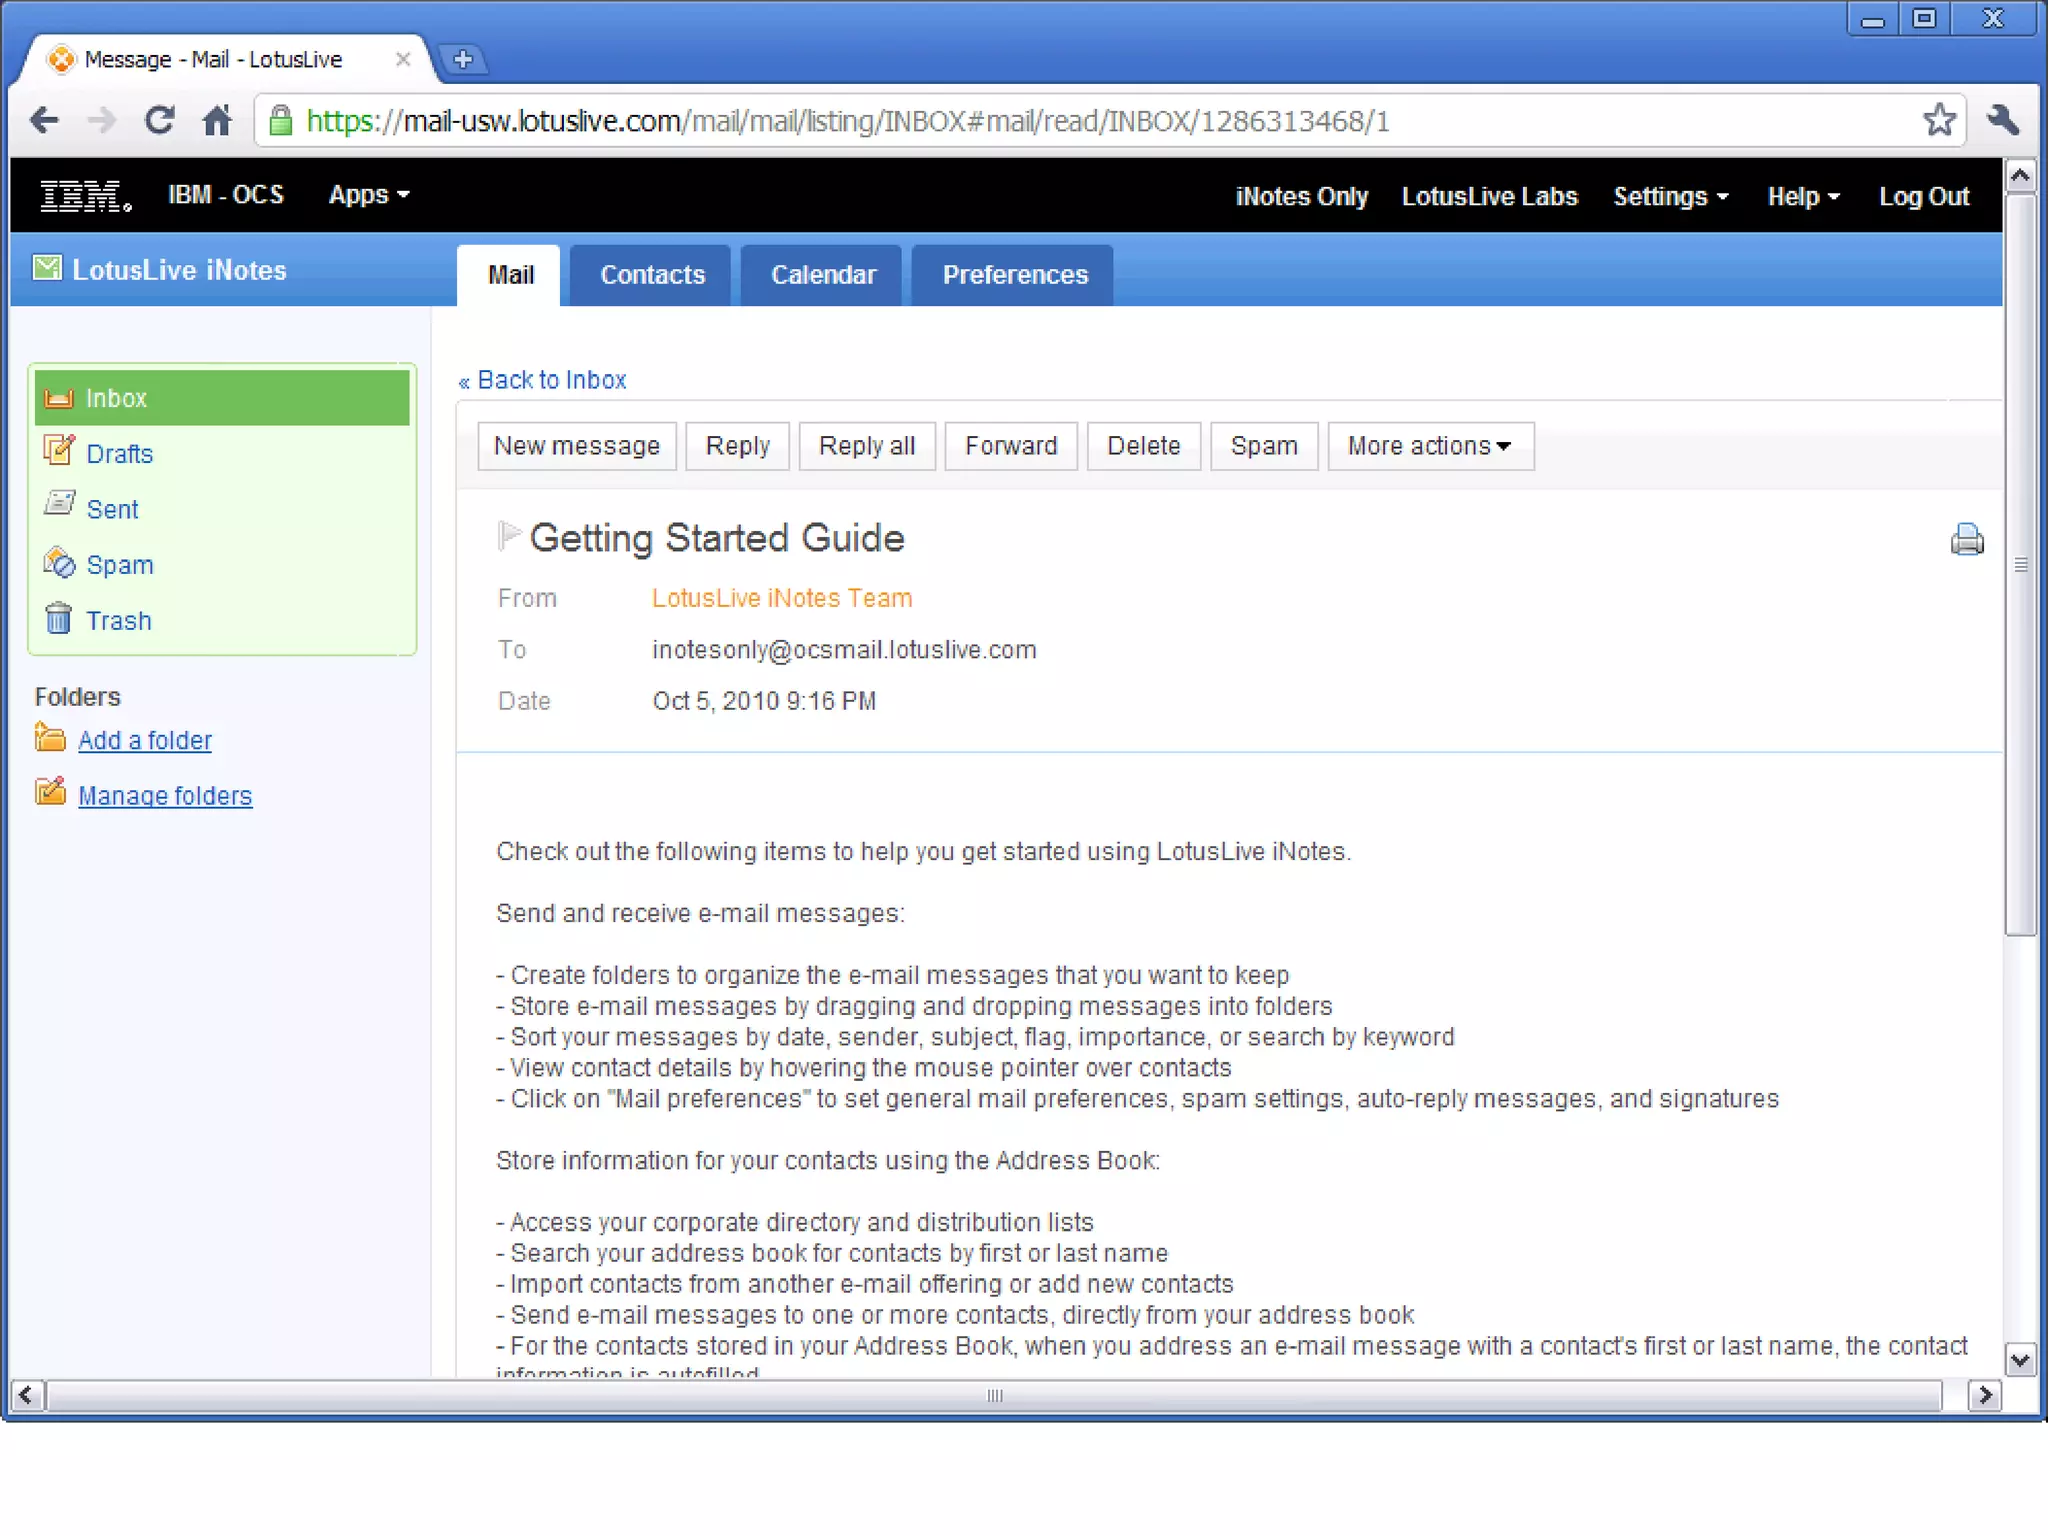This screenshot has width=2048, height=1536.
Task: Toggle the flag on Getting Started Guide
Action: click(508, 536)
